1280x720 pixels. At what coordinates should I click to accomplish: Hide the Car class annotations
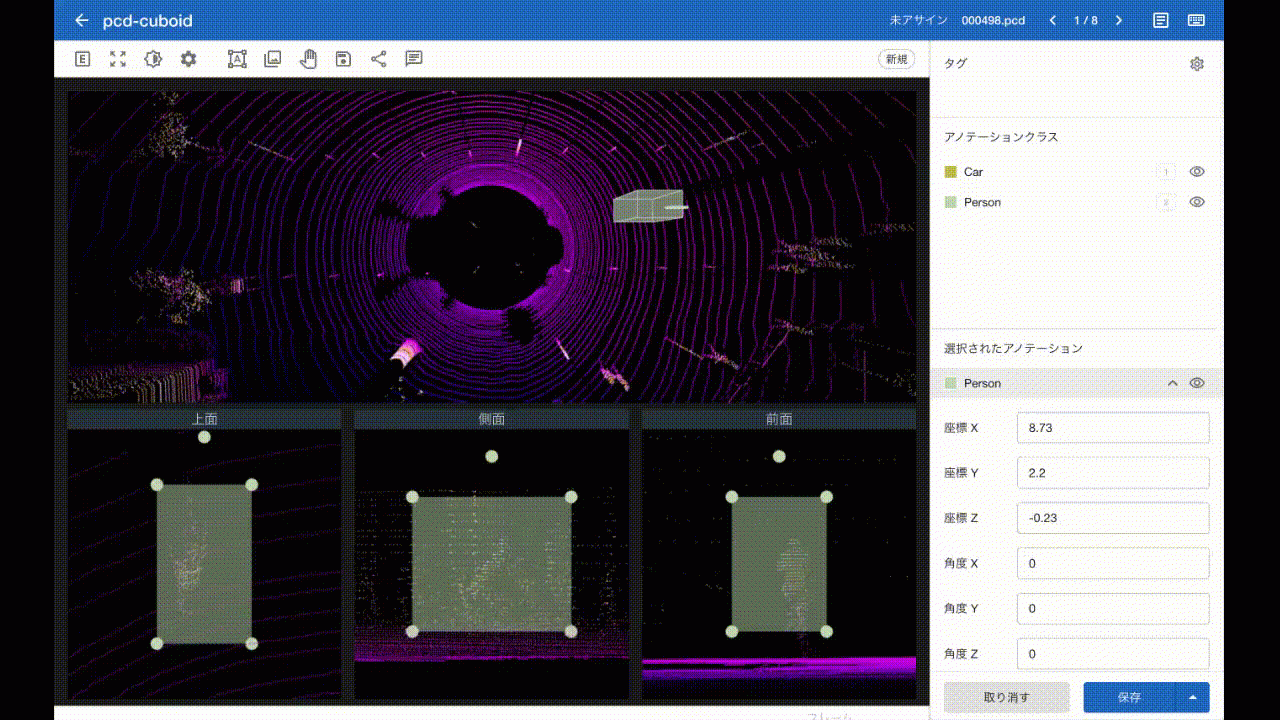tap(1197, 172)
